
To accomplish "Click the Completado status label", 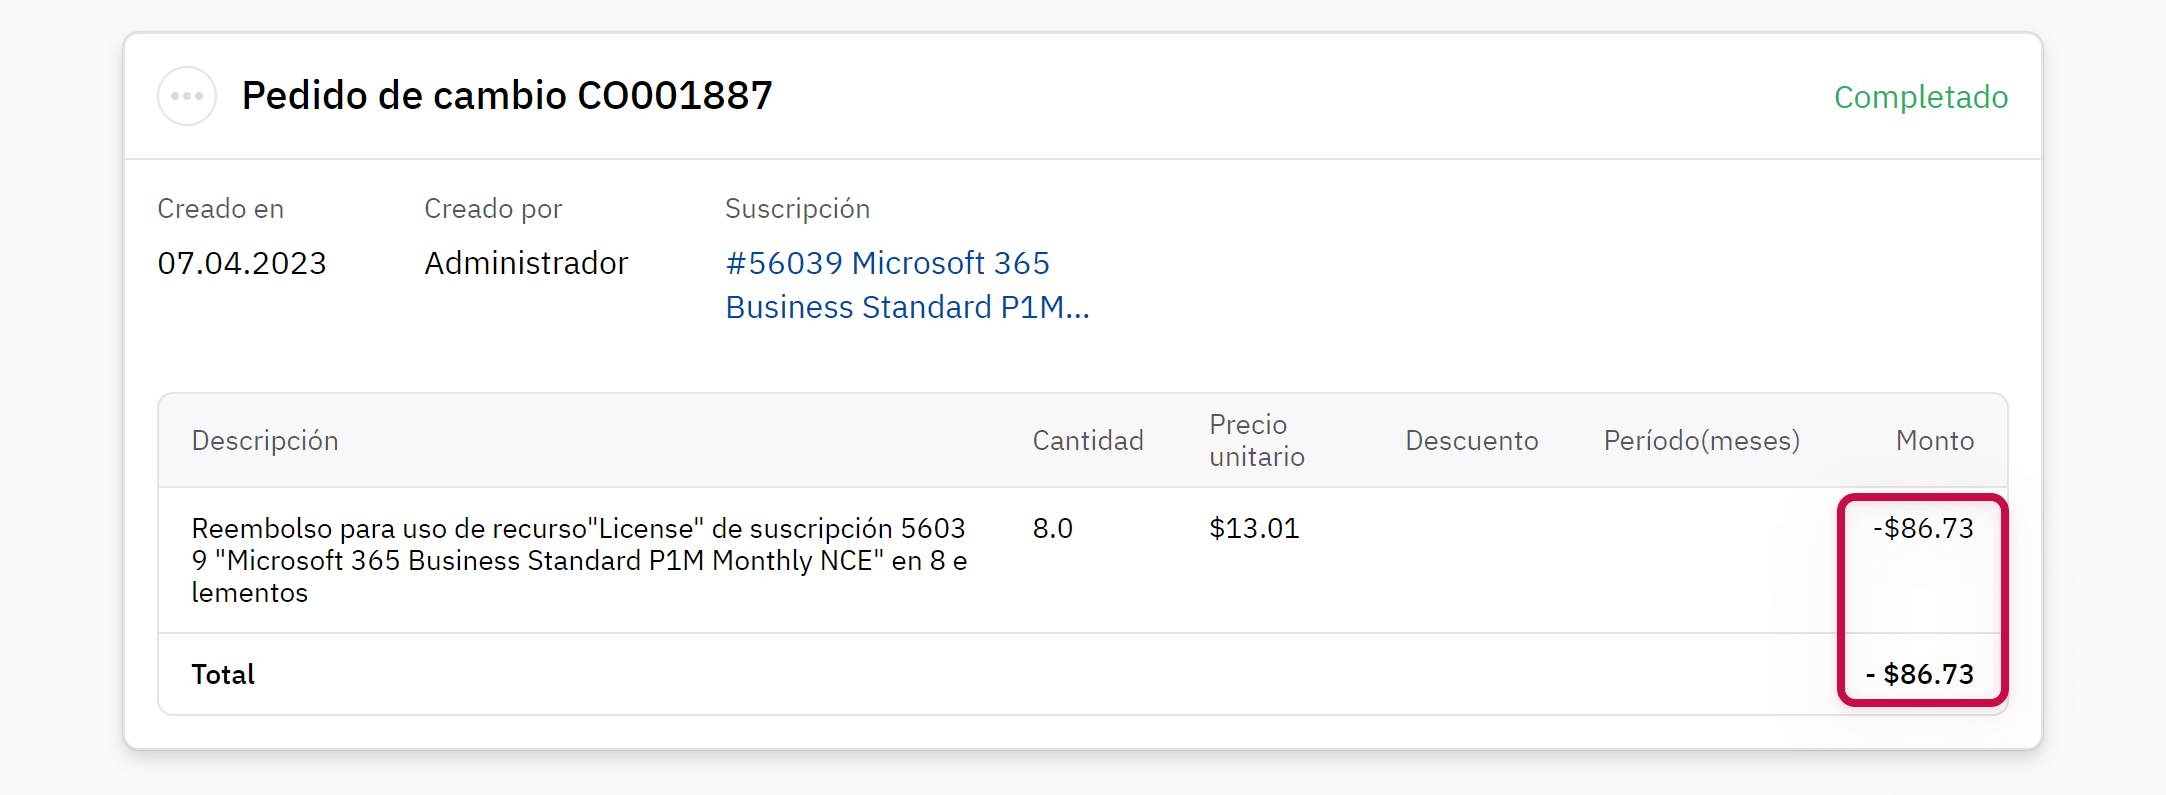I will [x=1920, y=97].
